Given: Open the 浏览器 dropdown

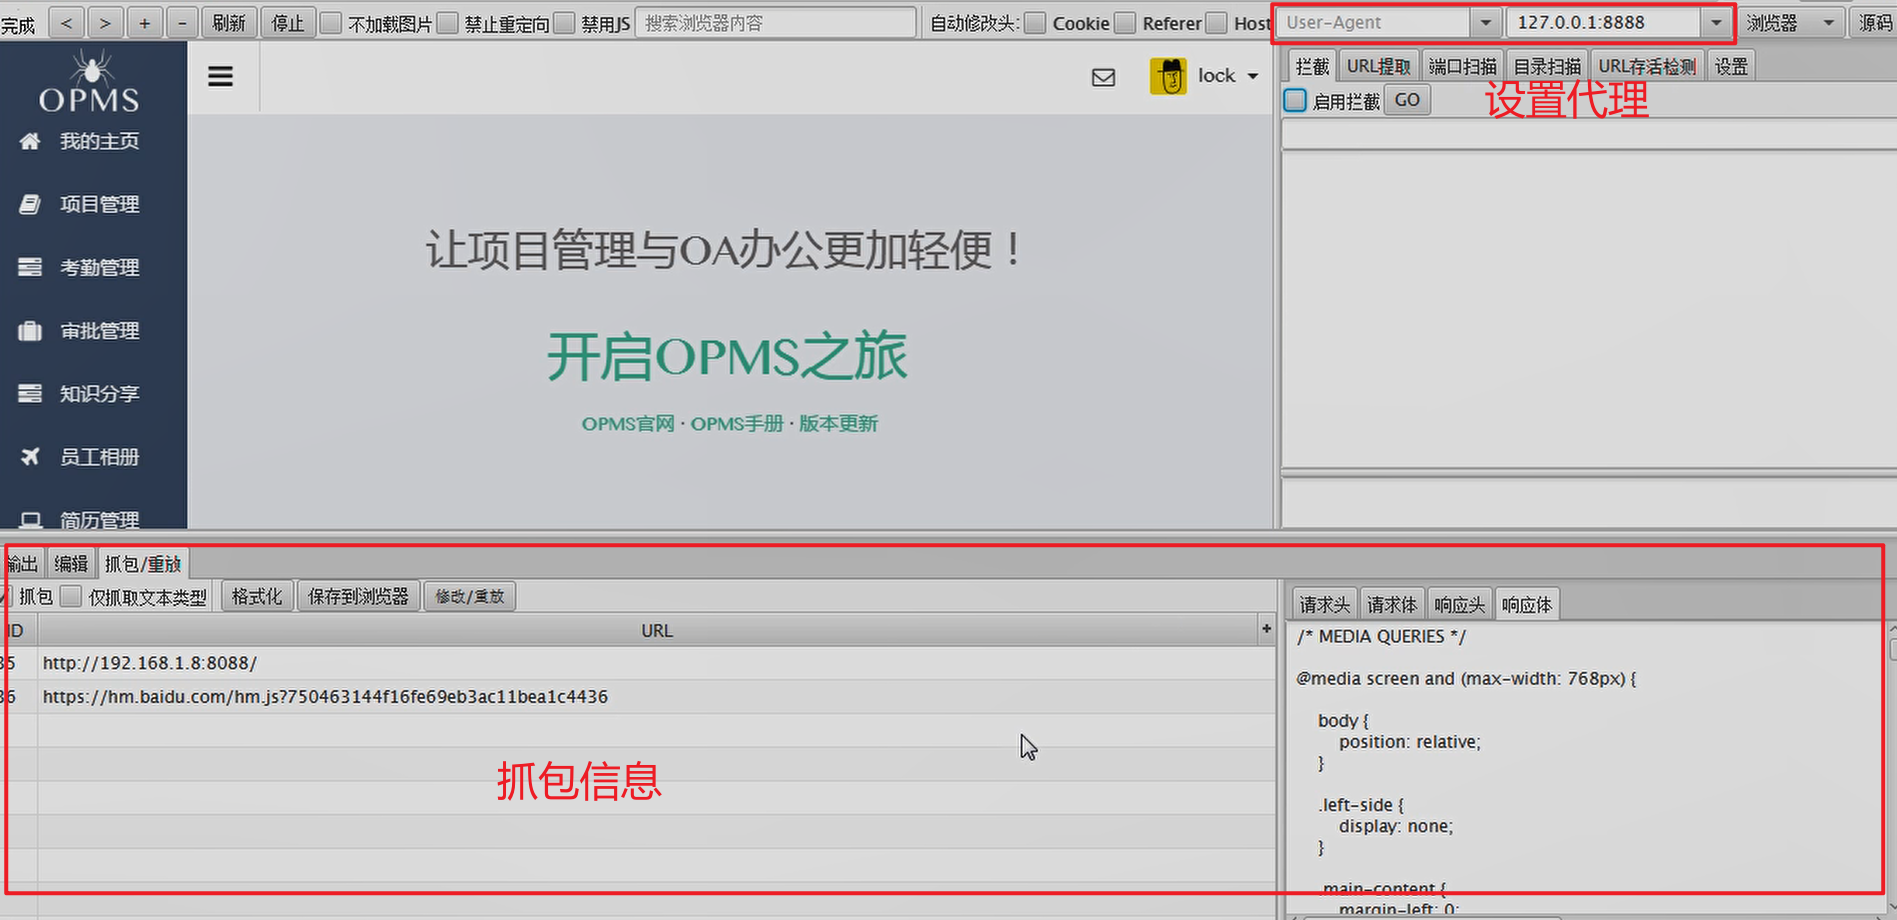Looking at the screenshot, I should point(1794,22).
